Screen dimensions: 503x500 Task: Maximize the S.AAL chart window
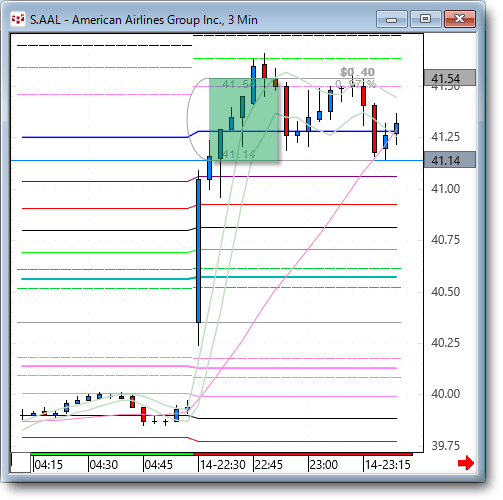(x=426, y=19)
